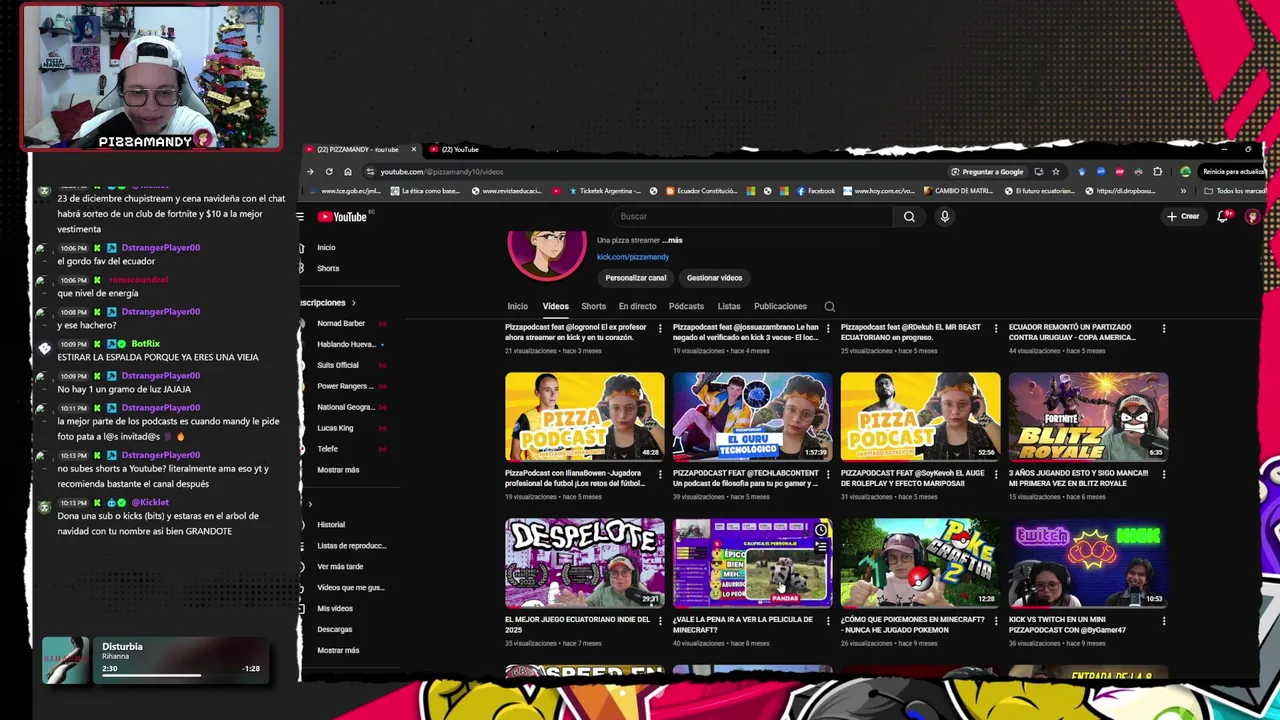Open Lucas King subscription

click(x=335, y=428)
